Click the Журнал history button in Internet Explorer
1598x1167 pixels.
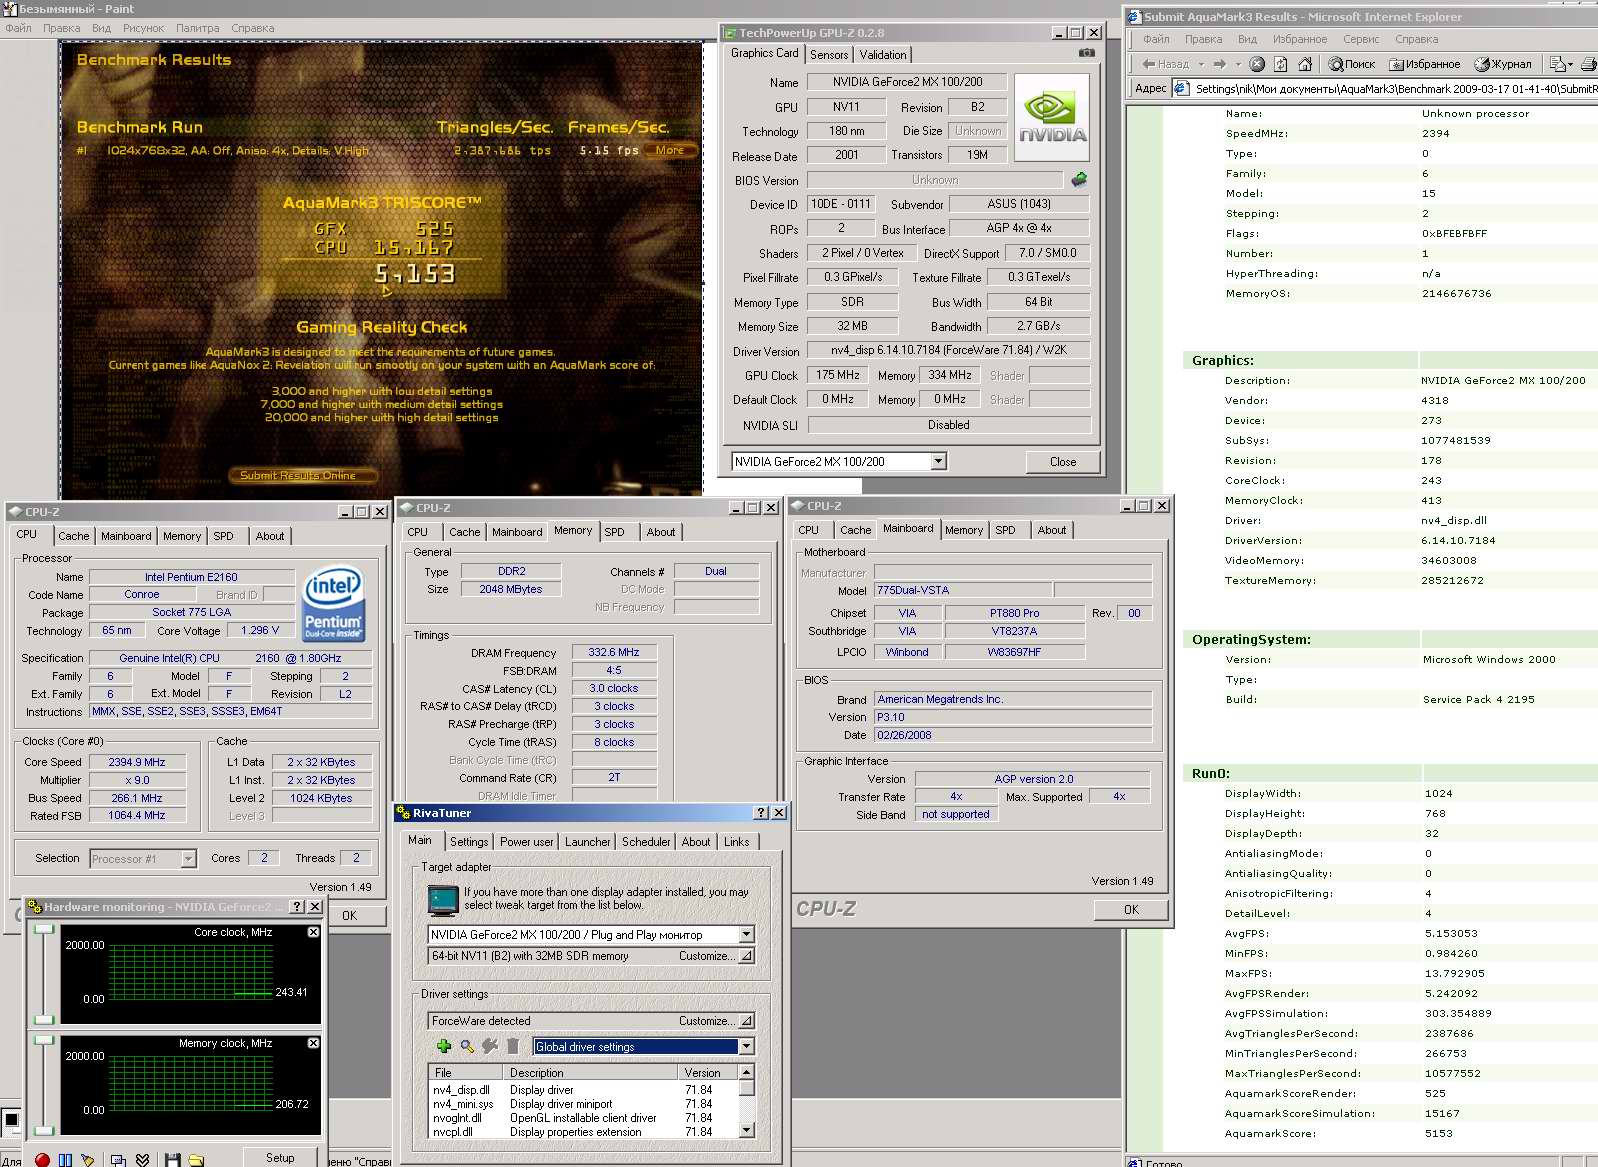point(1503,64)
